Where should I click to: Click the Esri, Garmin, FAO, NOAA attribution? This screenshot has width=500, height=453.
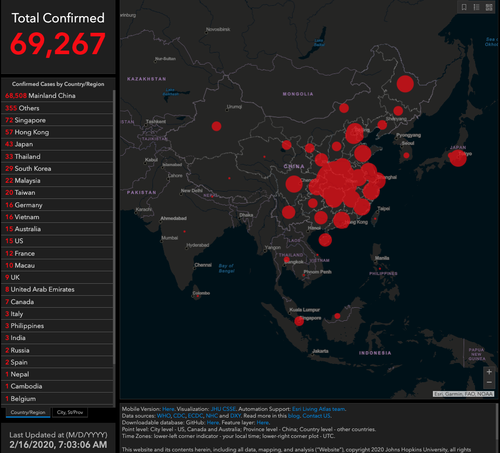click(463, 394)
